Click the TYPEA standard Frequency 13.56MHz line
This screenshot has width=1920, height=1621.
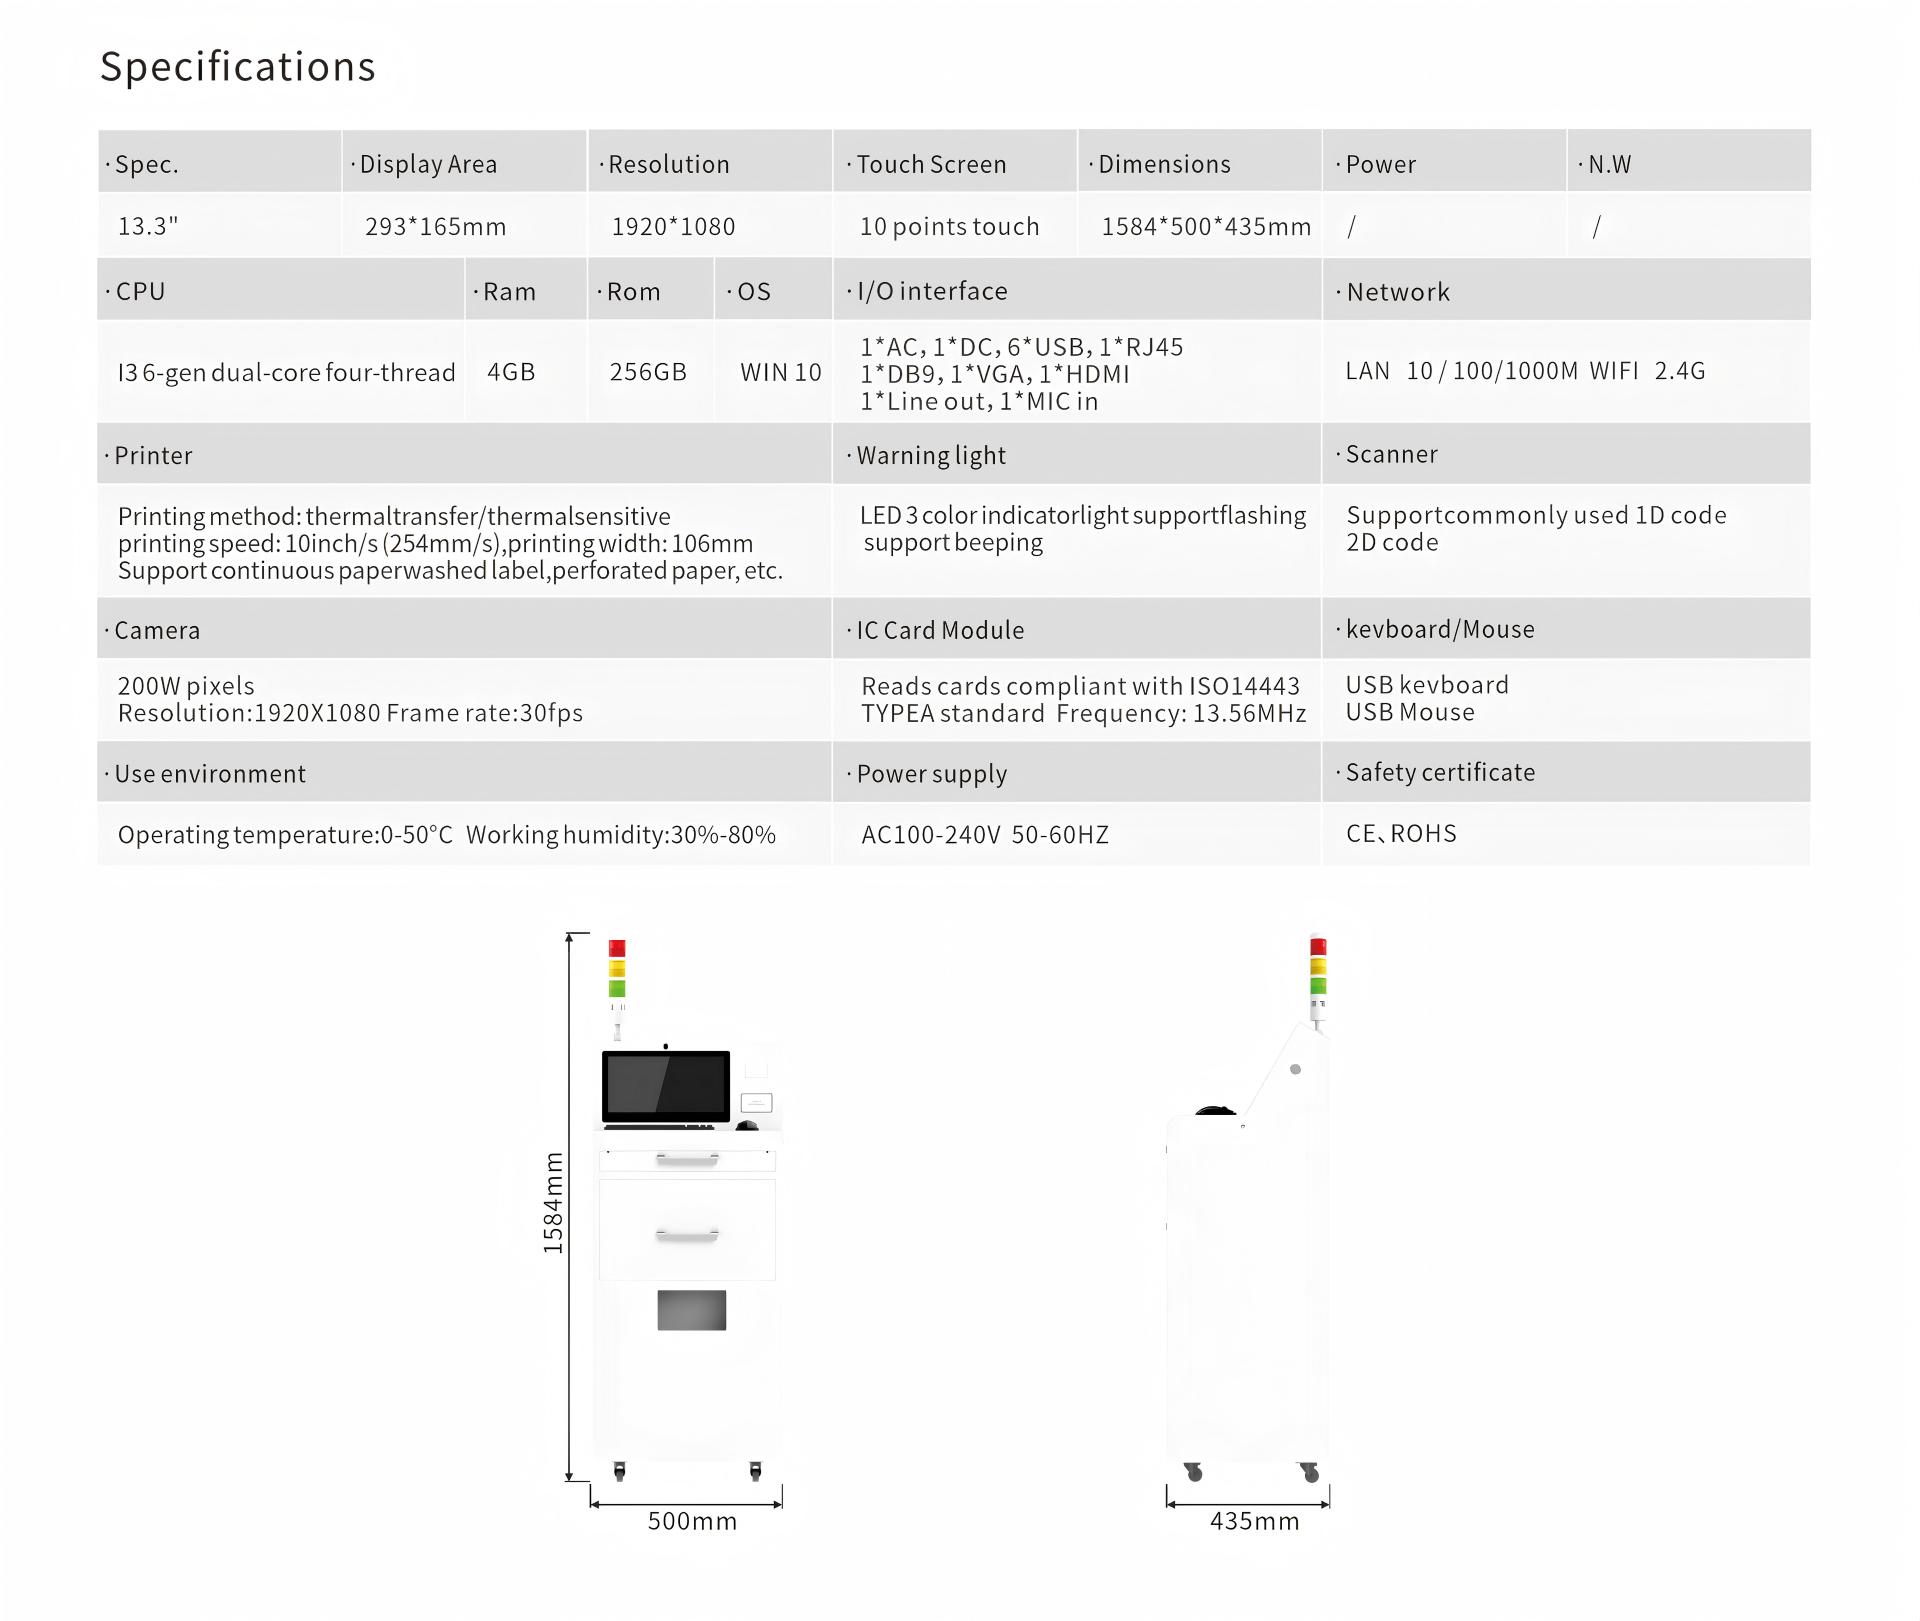click(1084, 713)
